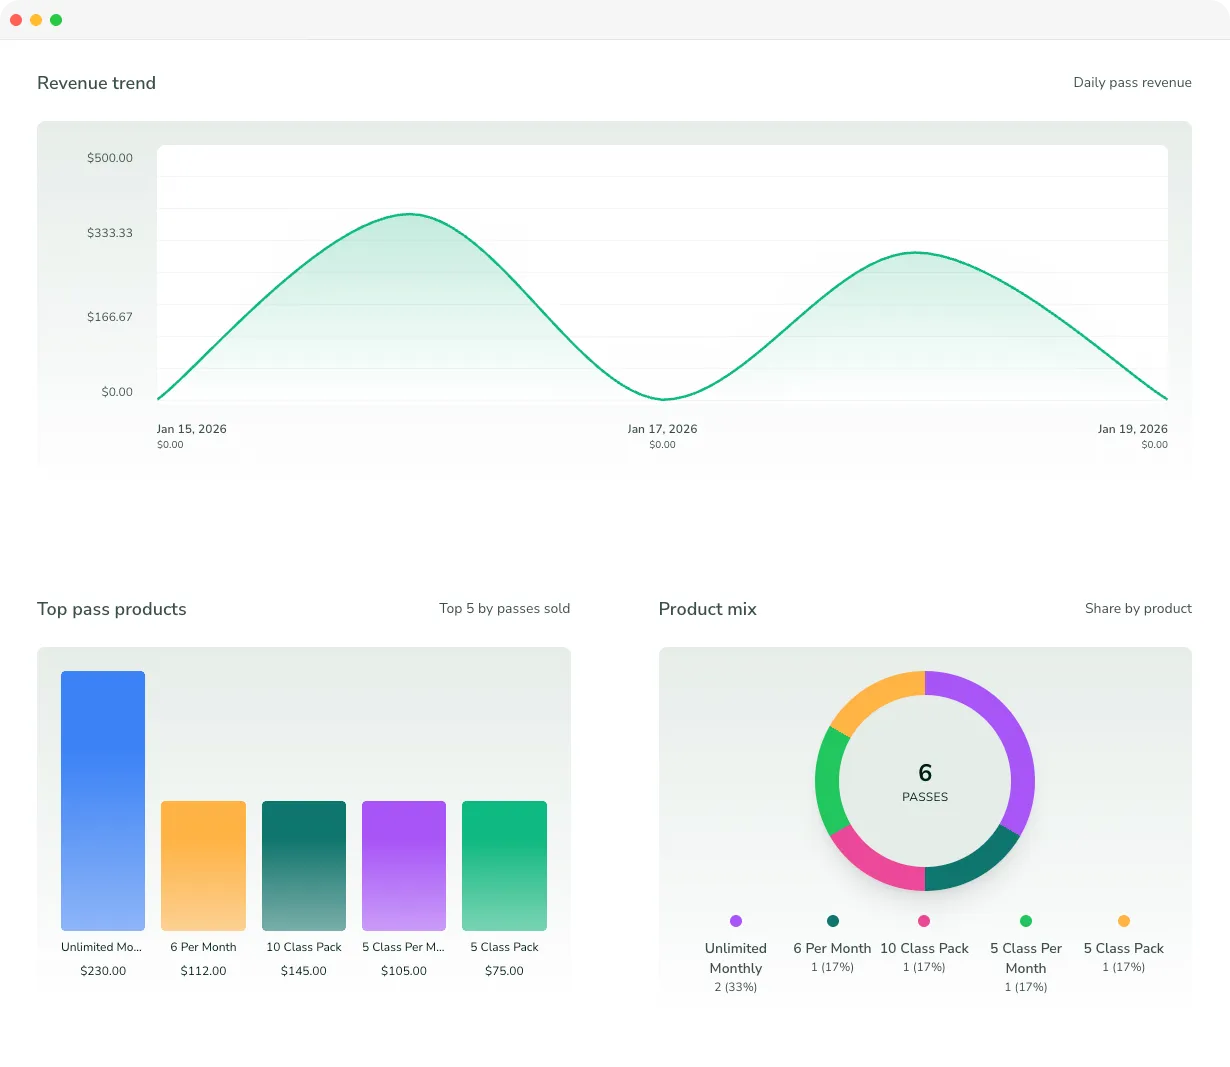Click the purple 5 Class Per Month bar
This screenshot has height=1067, width=1230.
403,865
